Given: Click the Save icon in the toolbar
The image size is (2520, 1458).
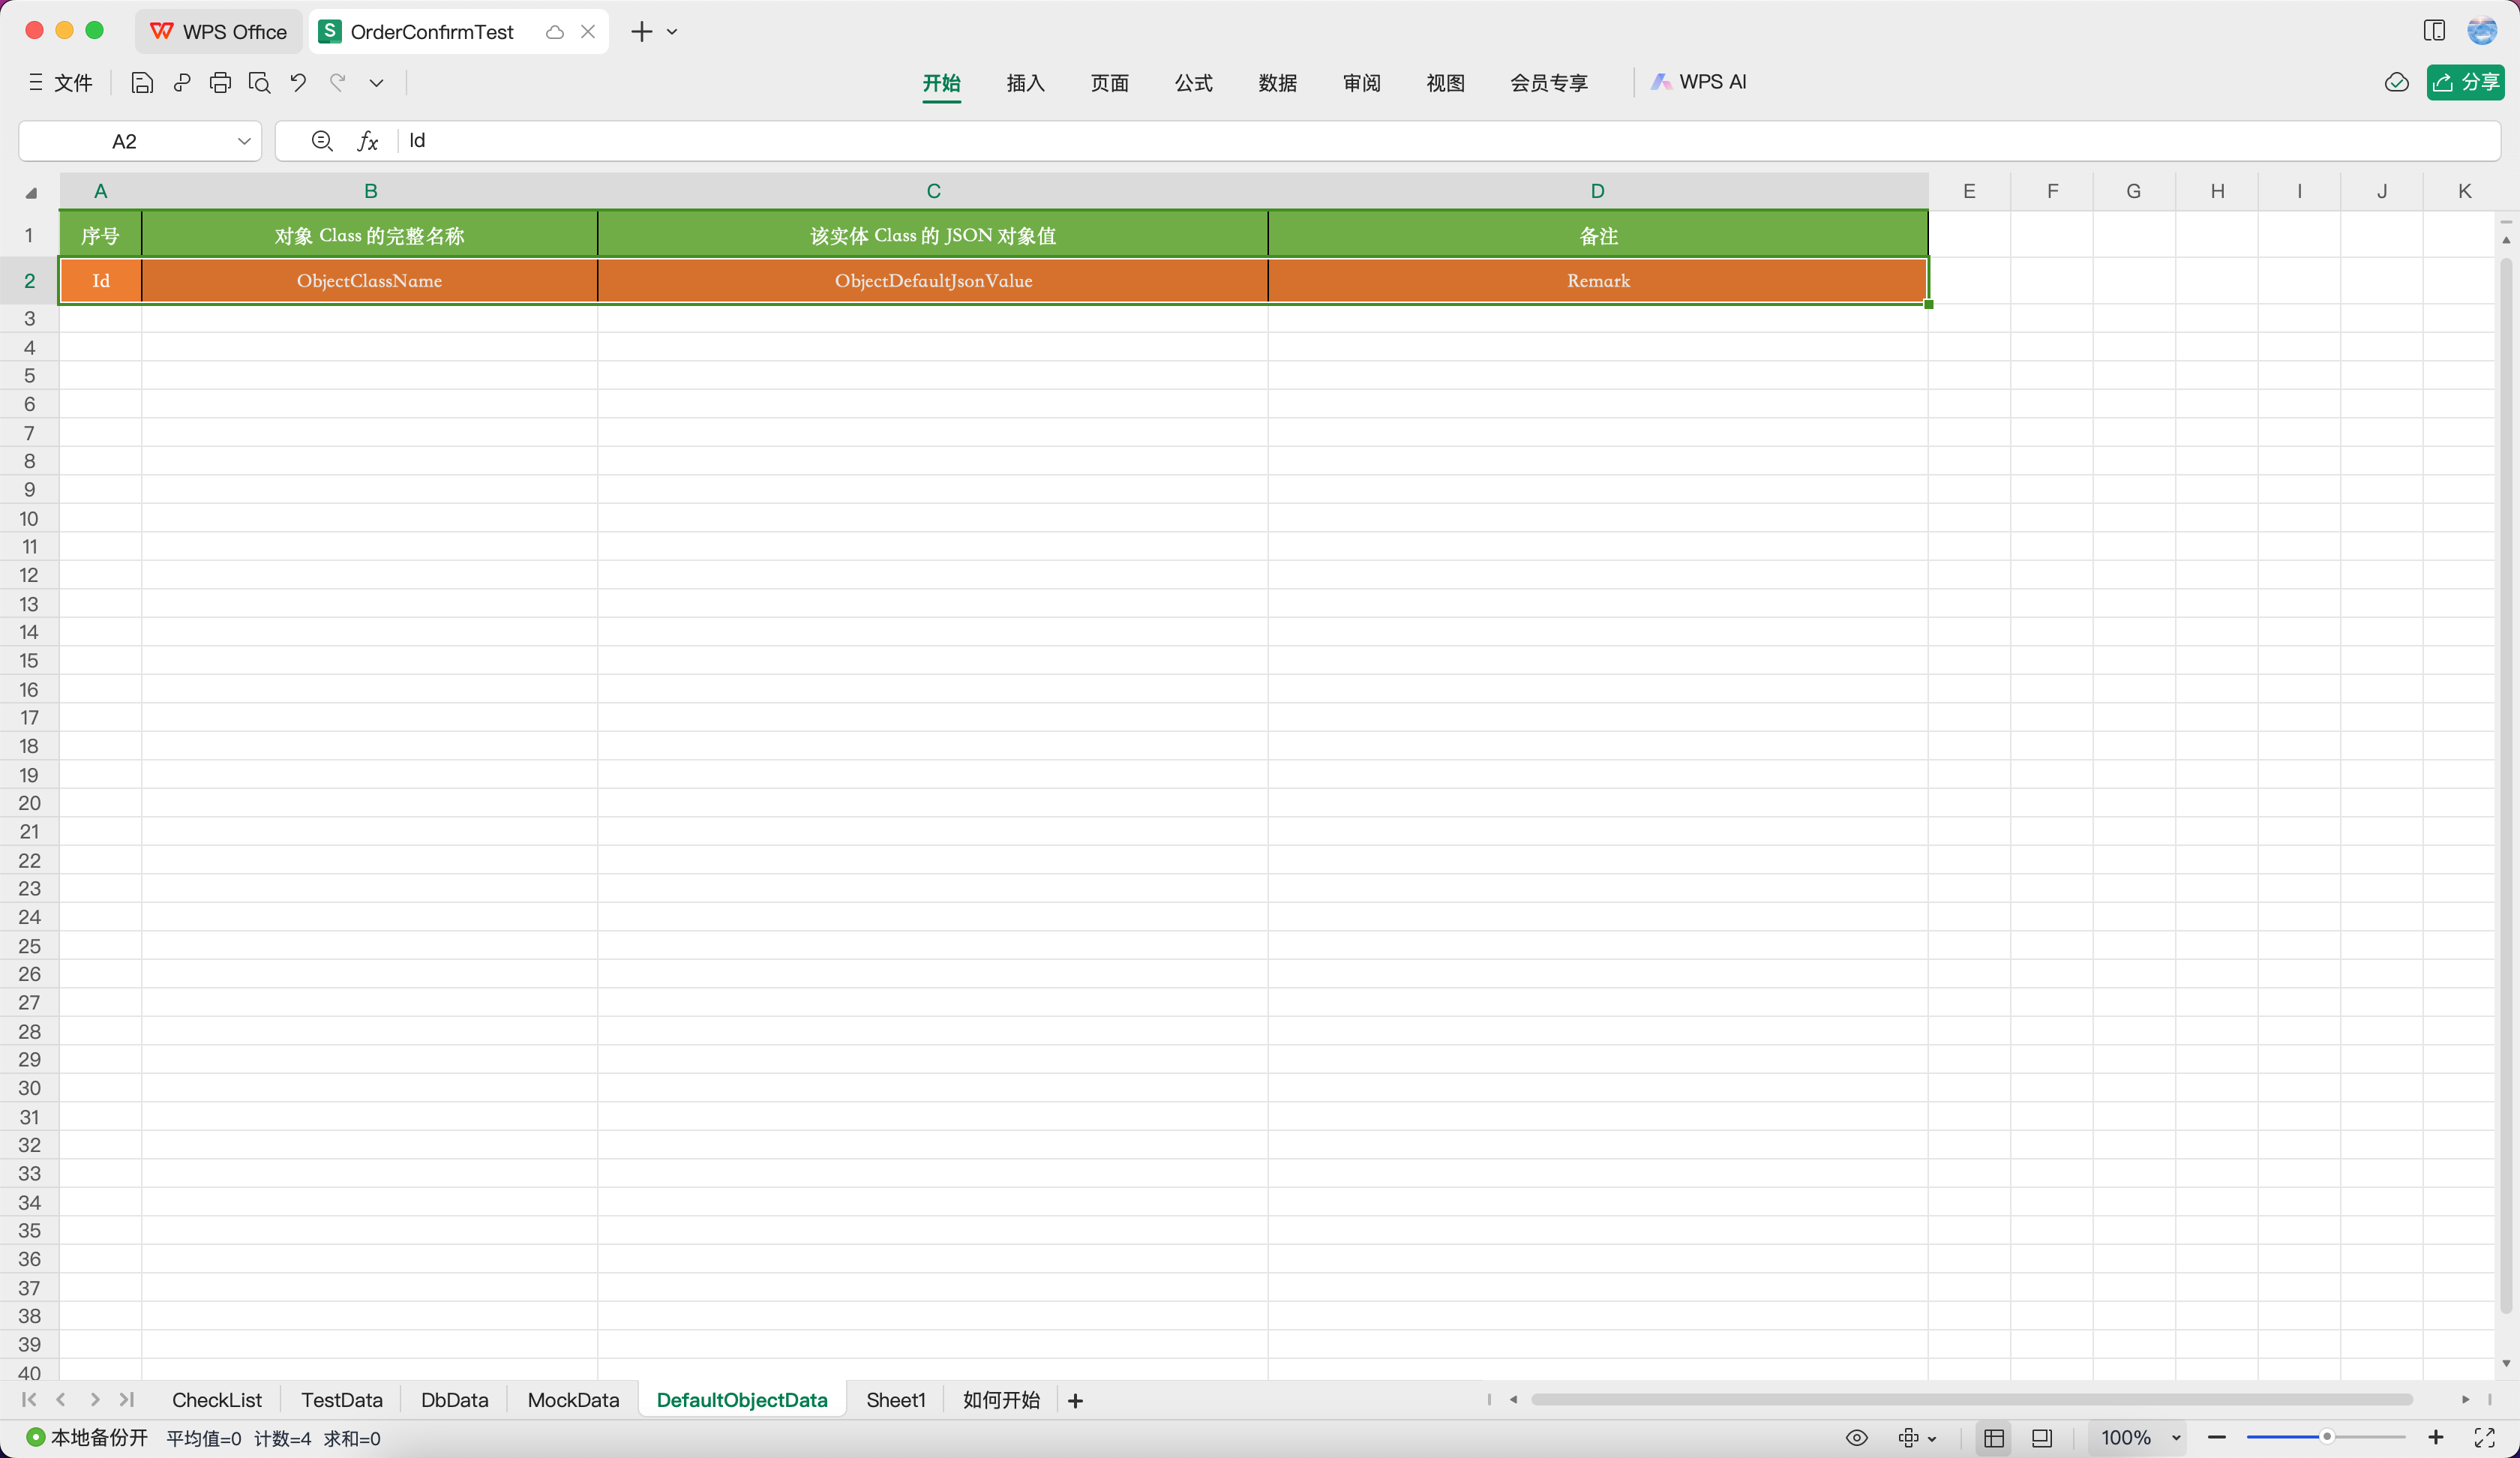Looking at the screenshot, I should [142, 82].
